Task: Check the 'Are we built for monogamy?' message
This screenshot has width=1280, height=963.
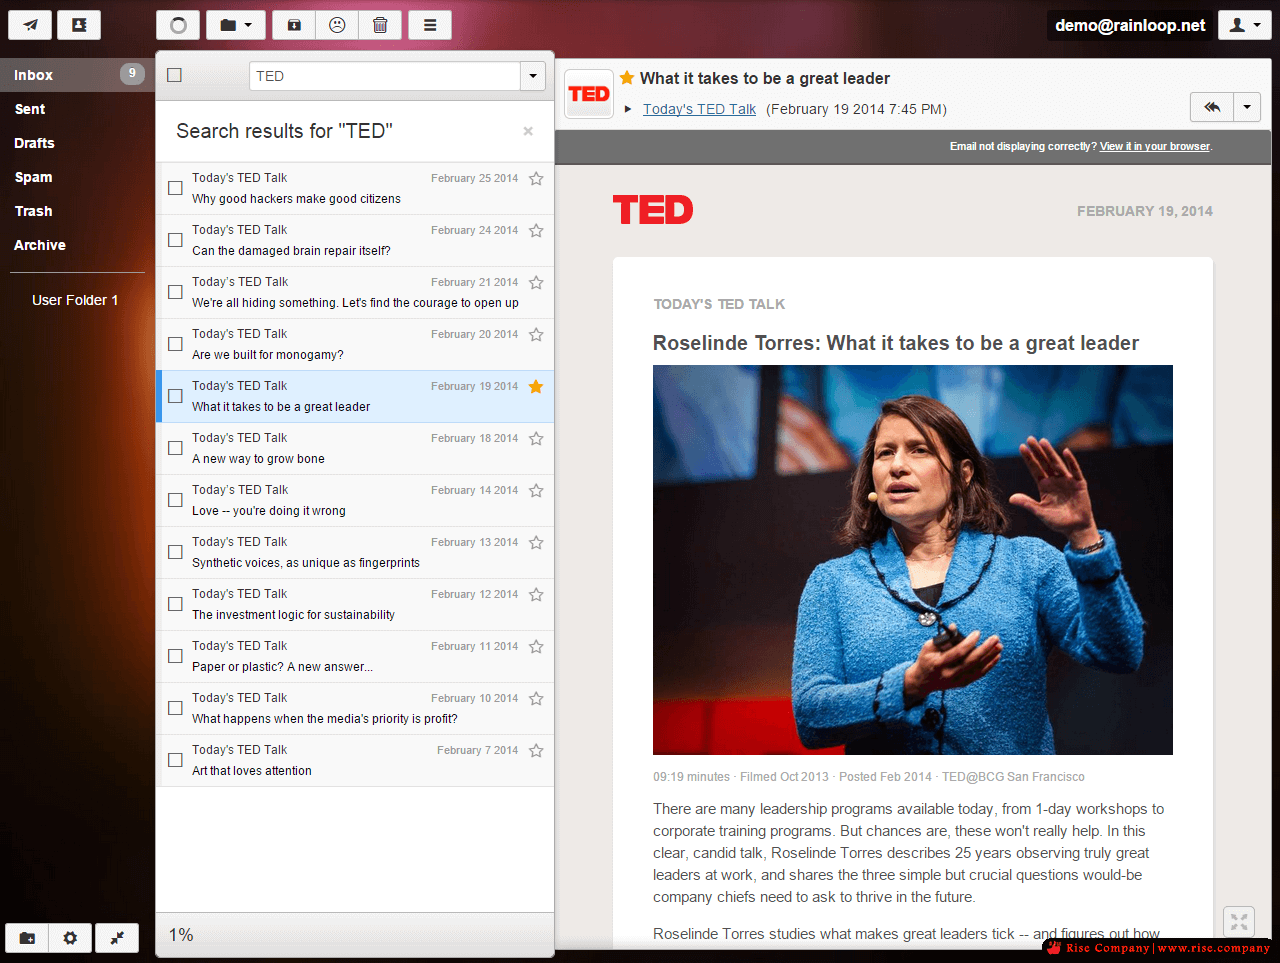Action: pos(175,344)
